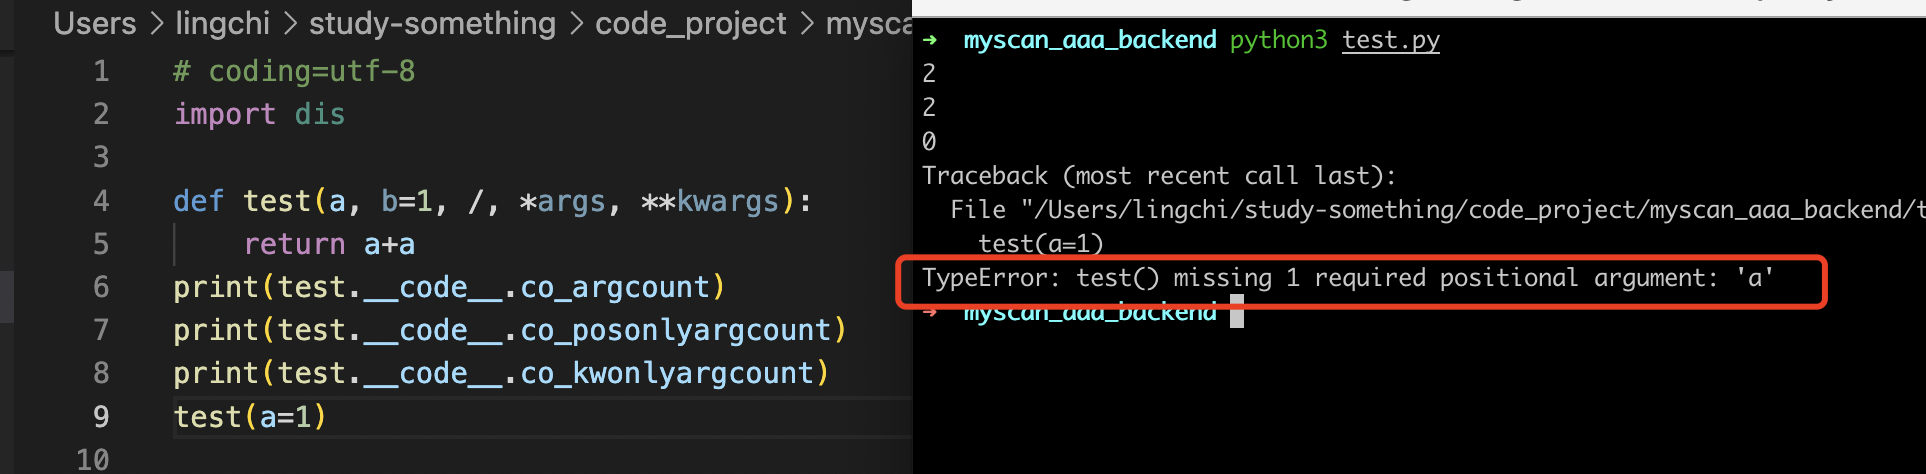Click python3 in the terminal command
The height and width of the screenshot is (474, 1926).
tap(1278, 40)
